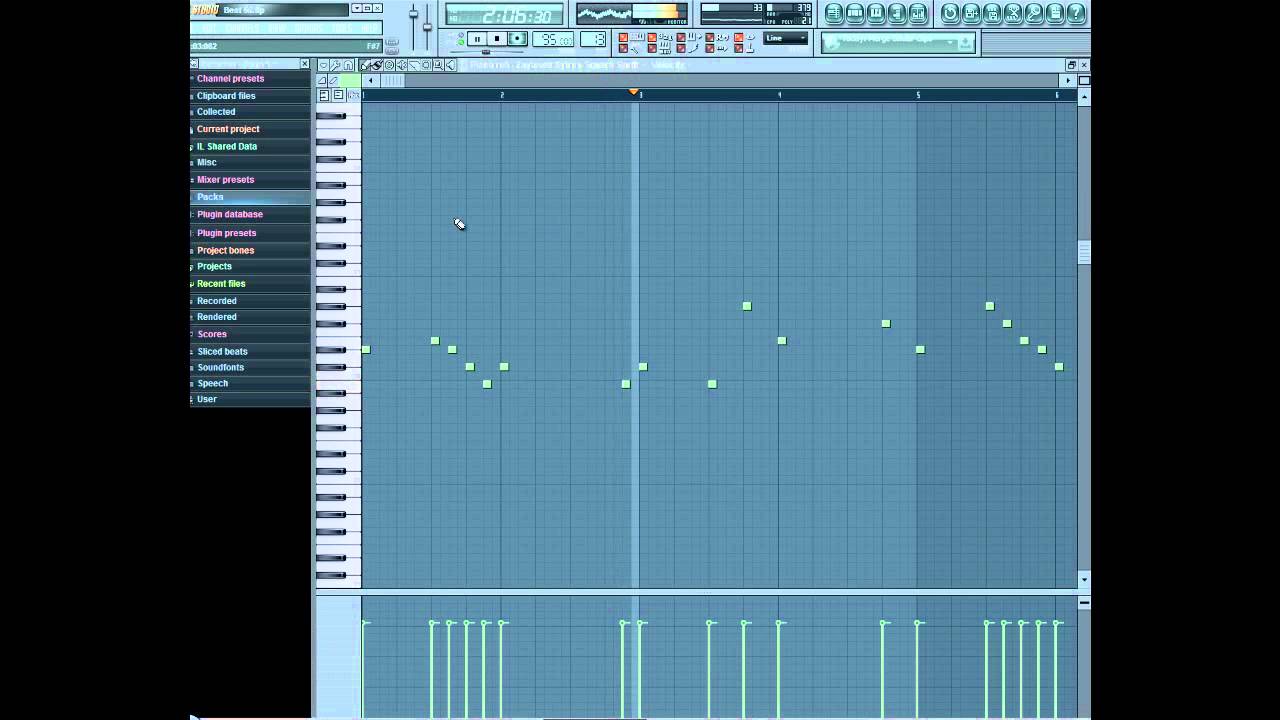Open the Line snap dropdown

point(786,38)
